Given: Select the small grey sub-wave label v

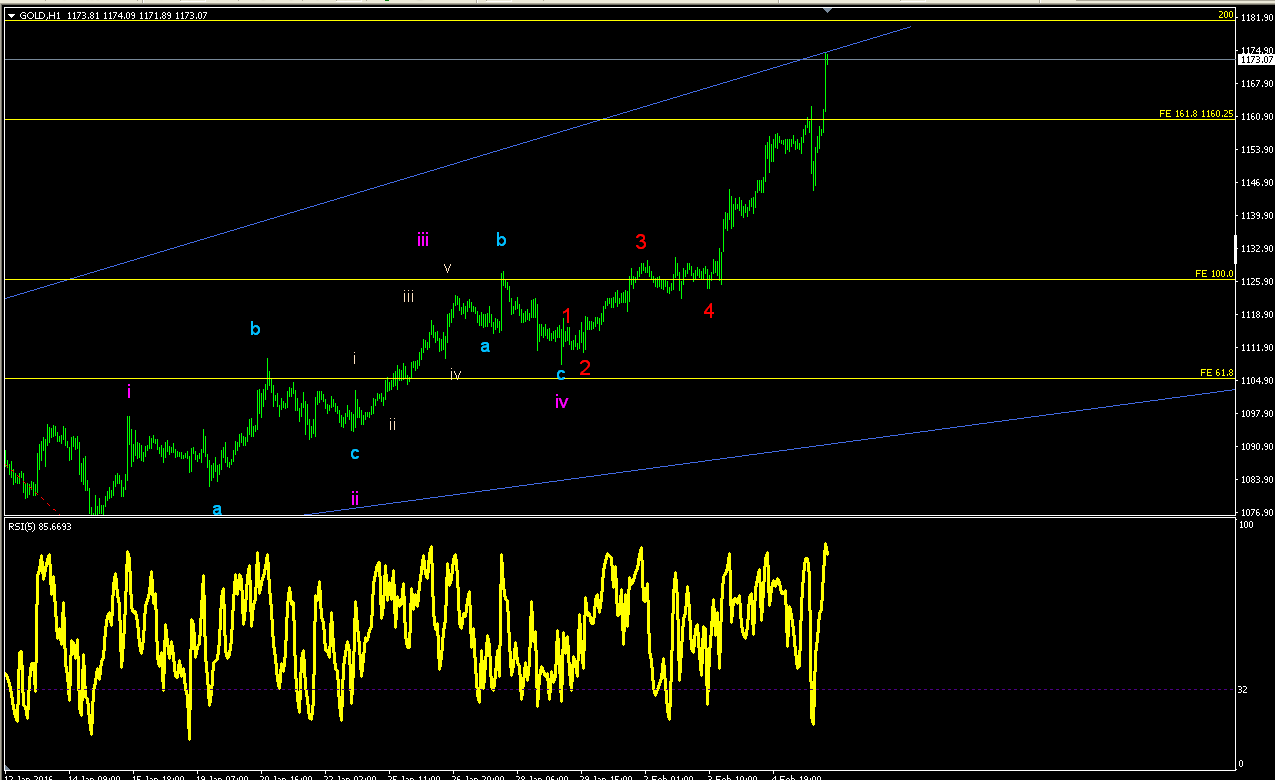Looking at the screenshot, I should (448, 268).
